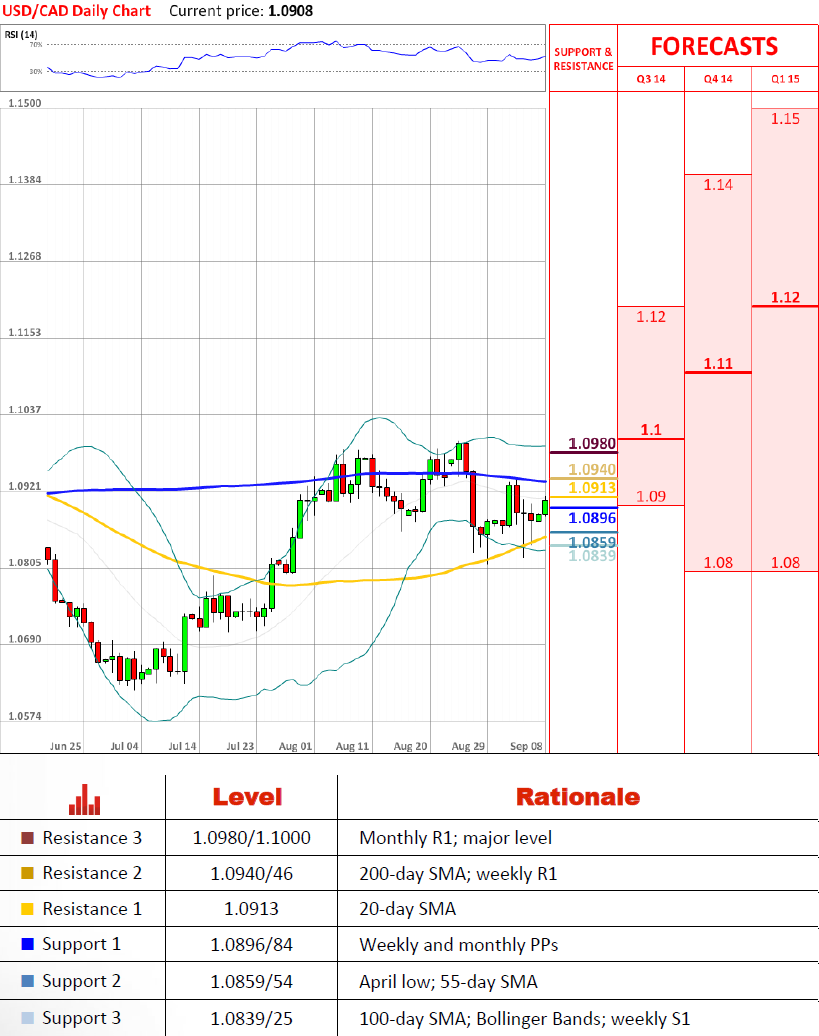Click the RSI (14) indicator label
This screenshot has height=1036, width=819.
click(x=21, y=34)
